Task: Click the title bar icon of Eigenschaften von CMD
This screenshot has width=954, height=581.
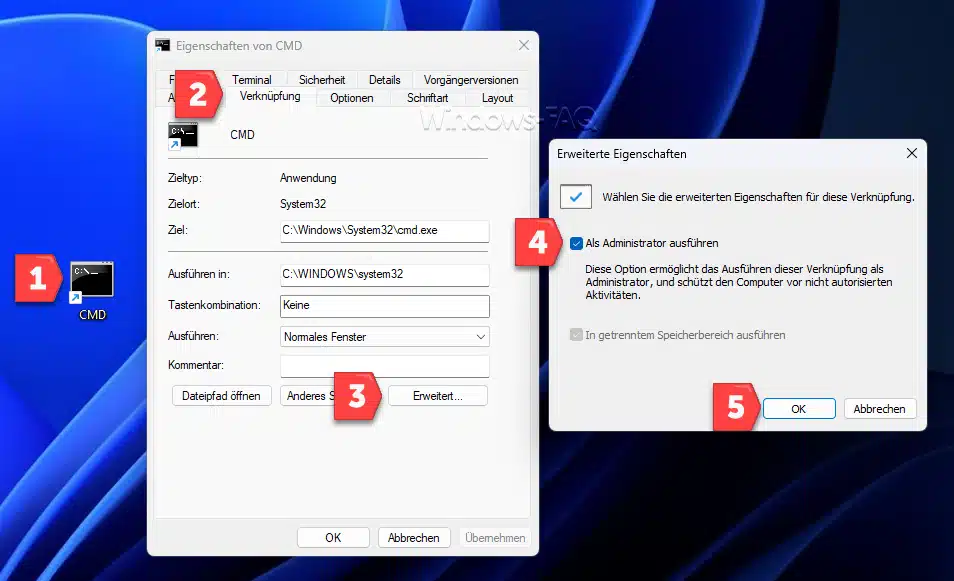Action: (x=162, y=46)
